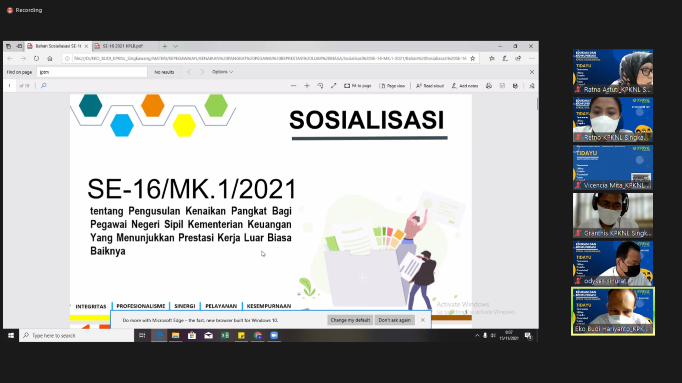Click the Find on page input field
The height and width of the screenshot is (383, 682).
coord(92,72)
